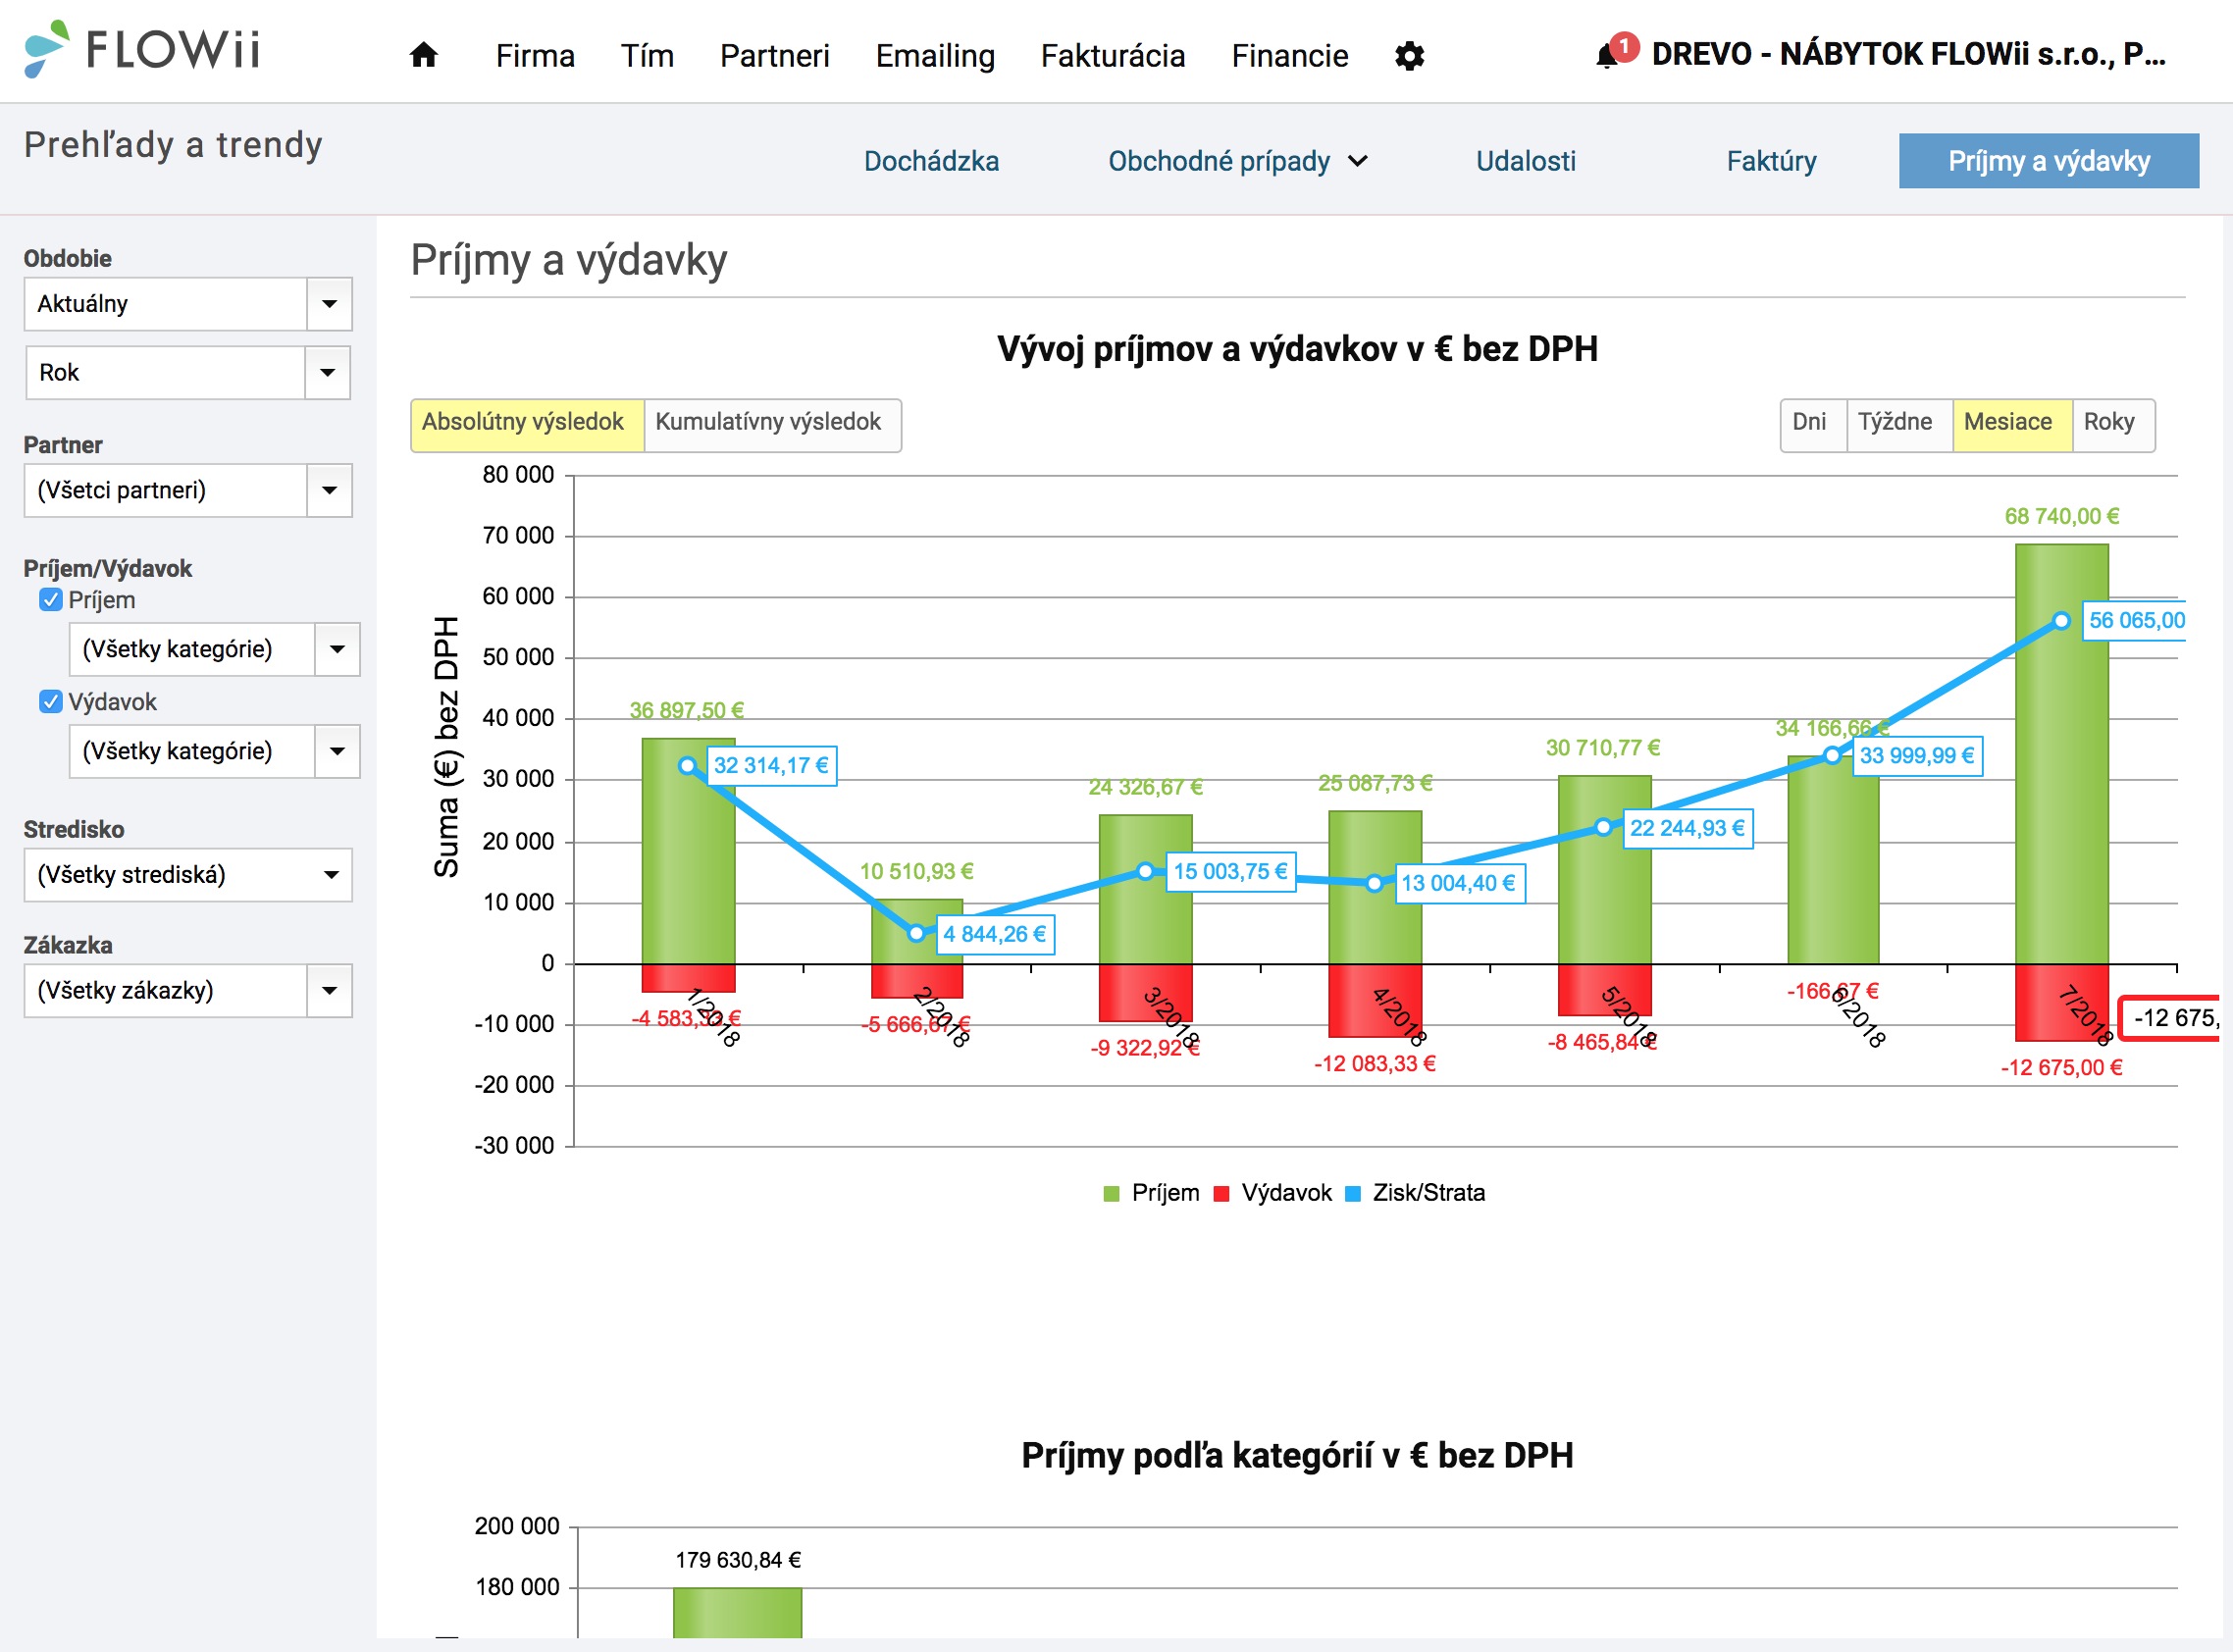Screen dimensions: 2233x1652
Task: Click the 3/2018 green income bar
Action: tap(1145, 890)
